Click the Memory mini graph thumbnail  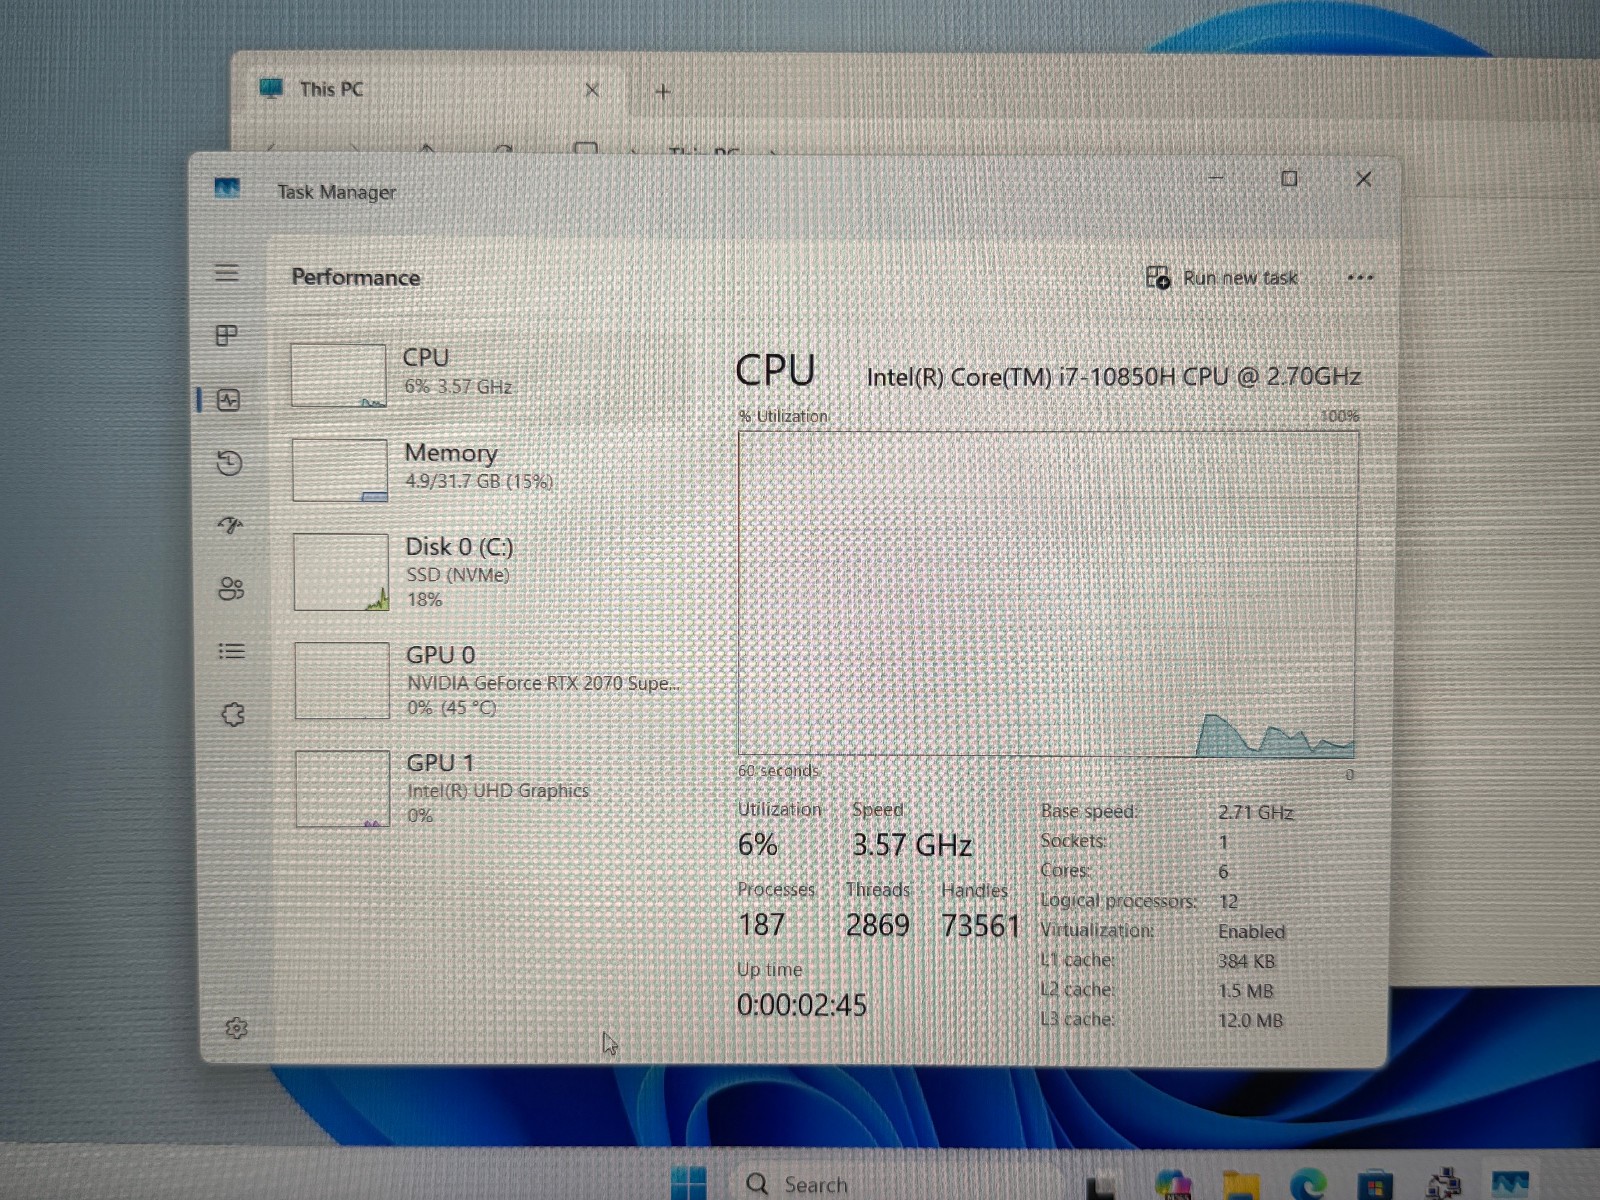340,470
